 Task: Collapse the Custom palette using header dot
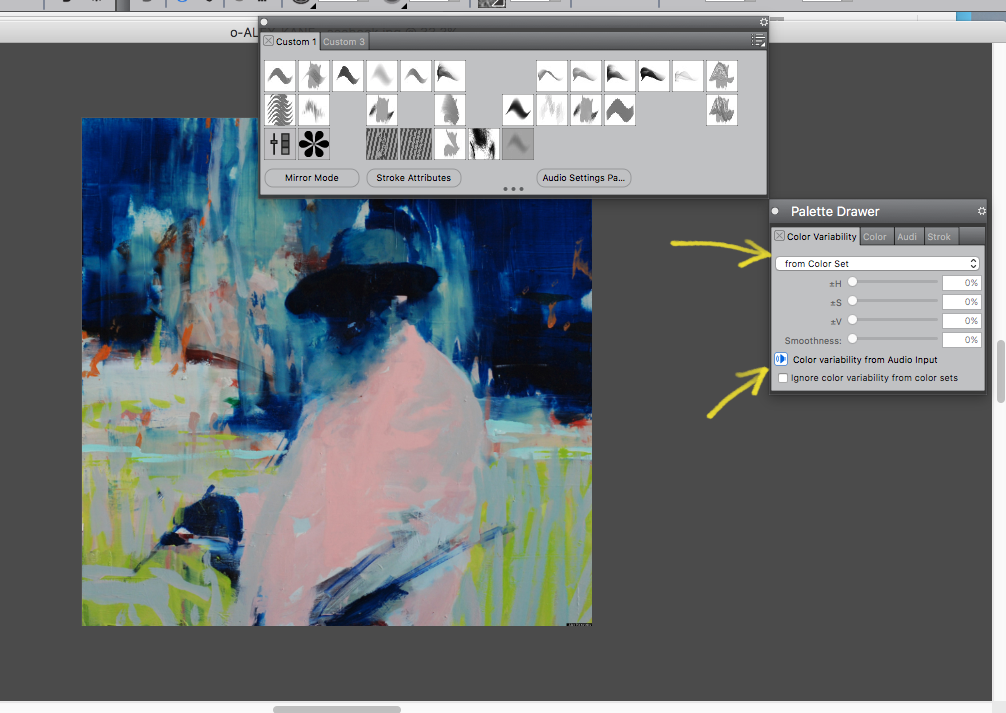tap(265, 22)
